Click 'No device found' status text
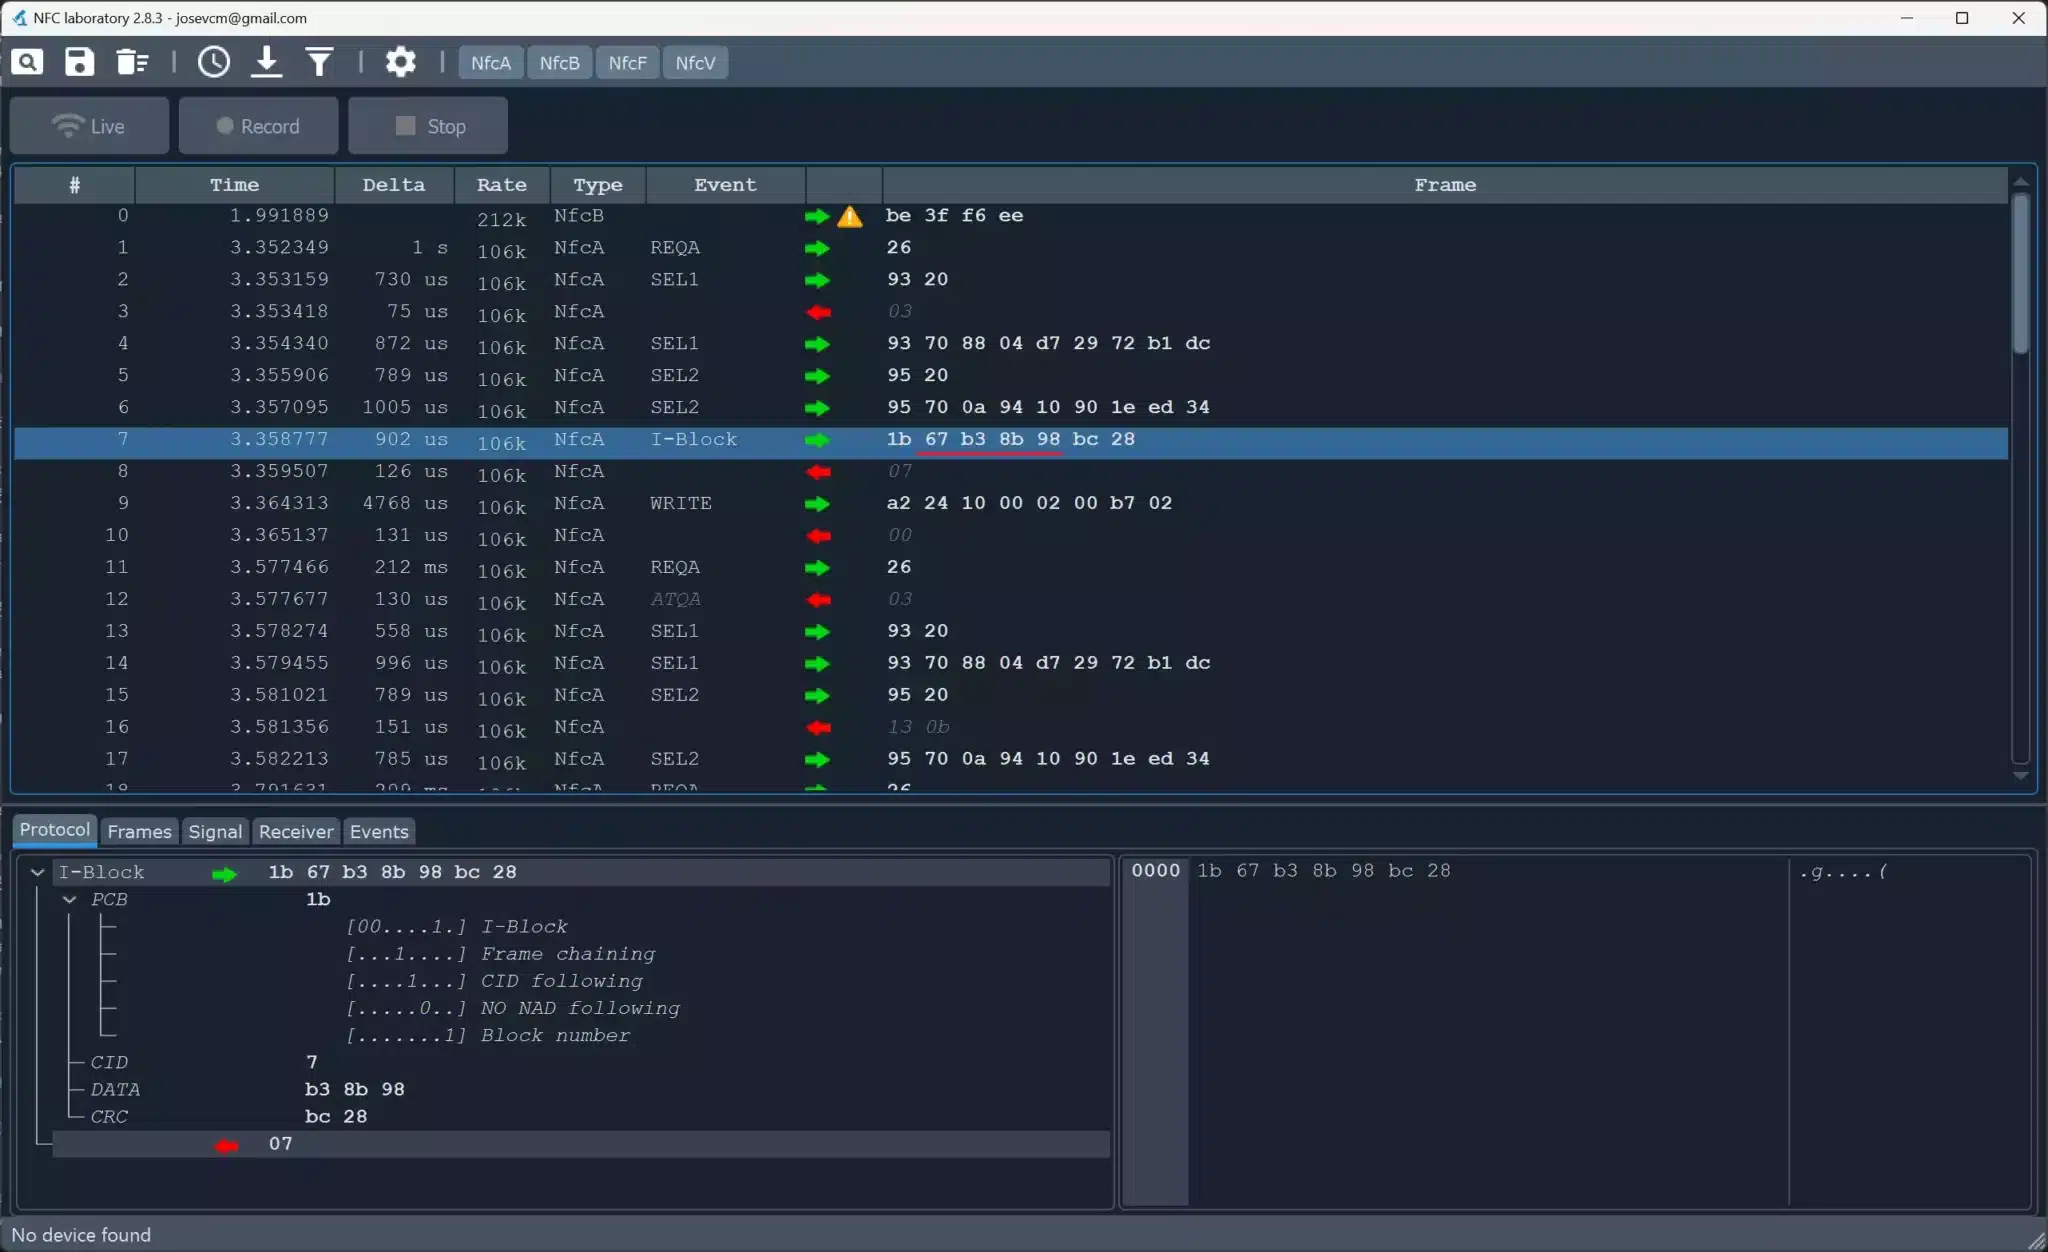 (81, 1235)
